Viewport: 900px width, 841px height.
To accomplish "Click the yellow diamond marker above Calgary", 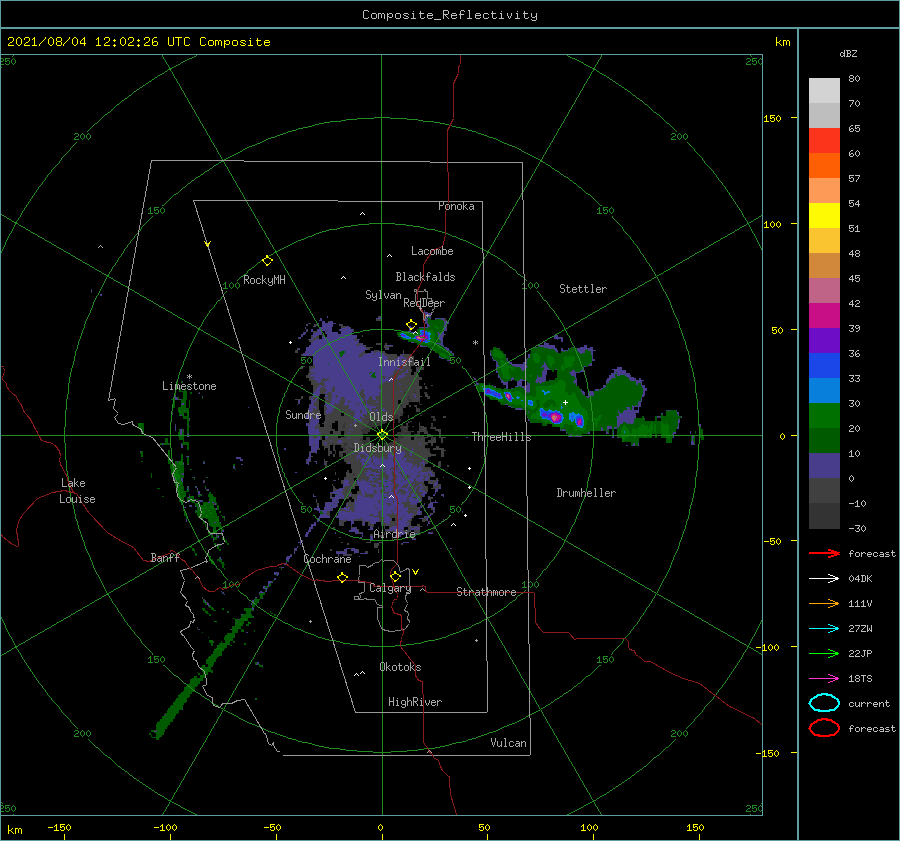I will [395, 576].
